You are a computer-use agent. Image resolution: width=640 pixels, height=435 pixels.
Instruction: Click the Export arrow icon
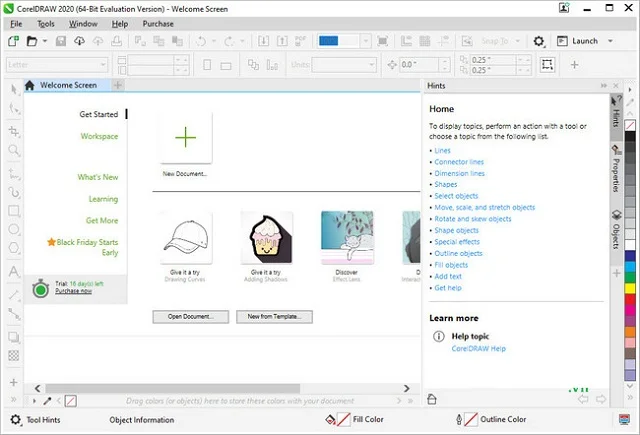coord(282,41)
